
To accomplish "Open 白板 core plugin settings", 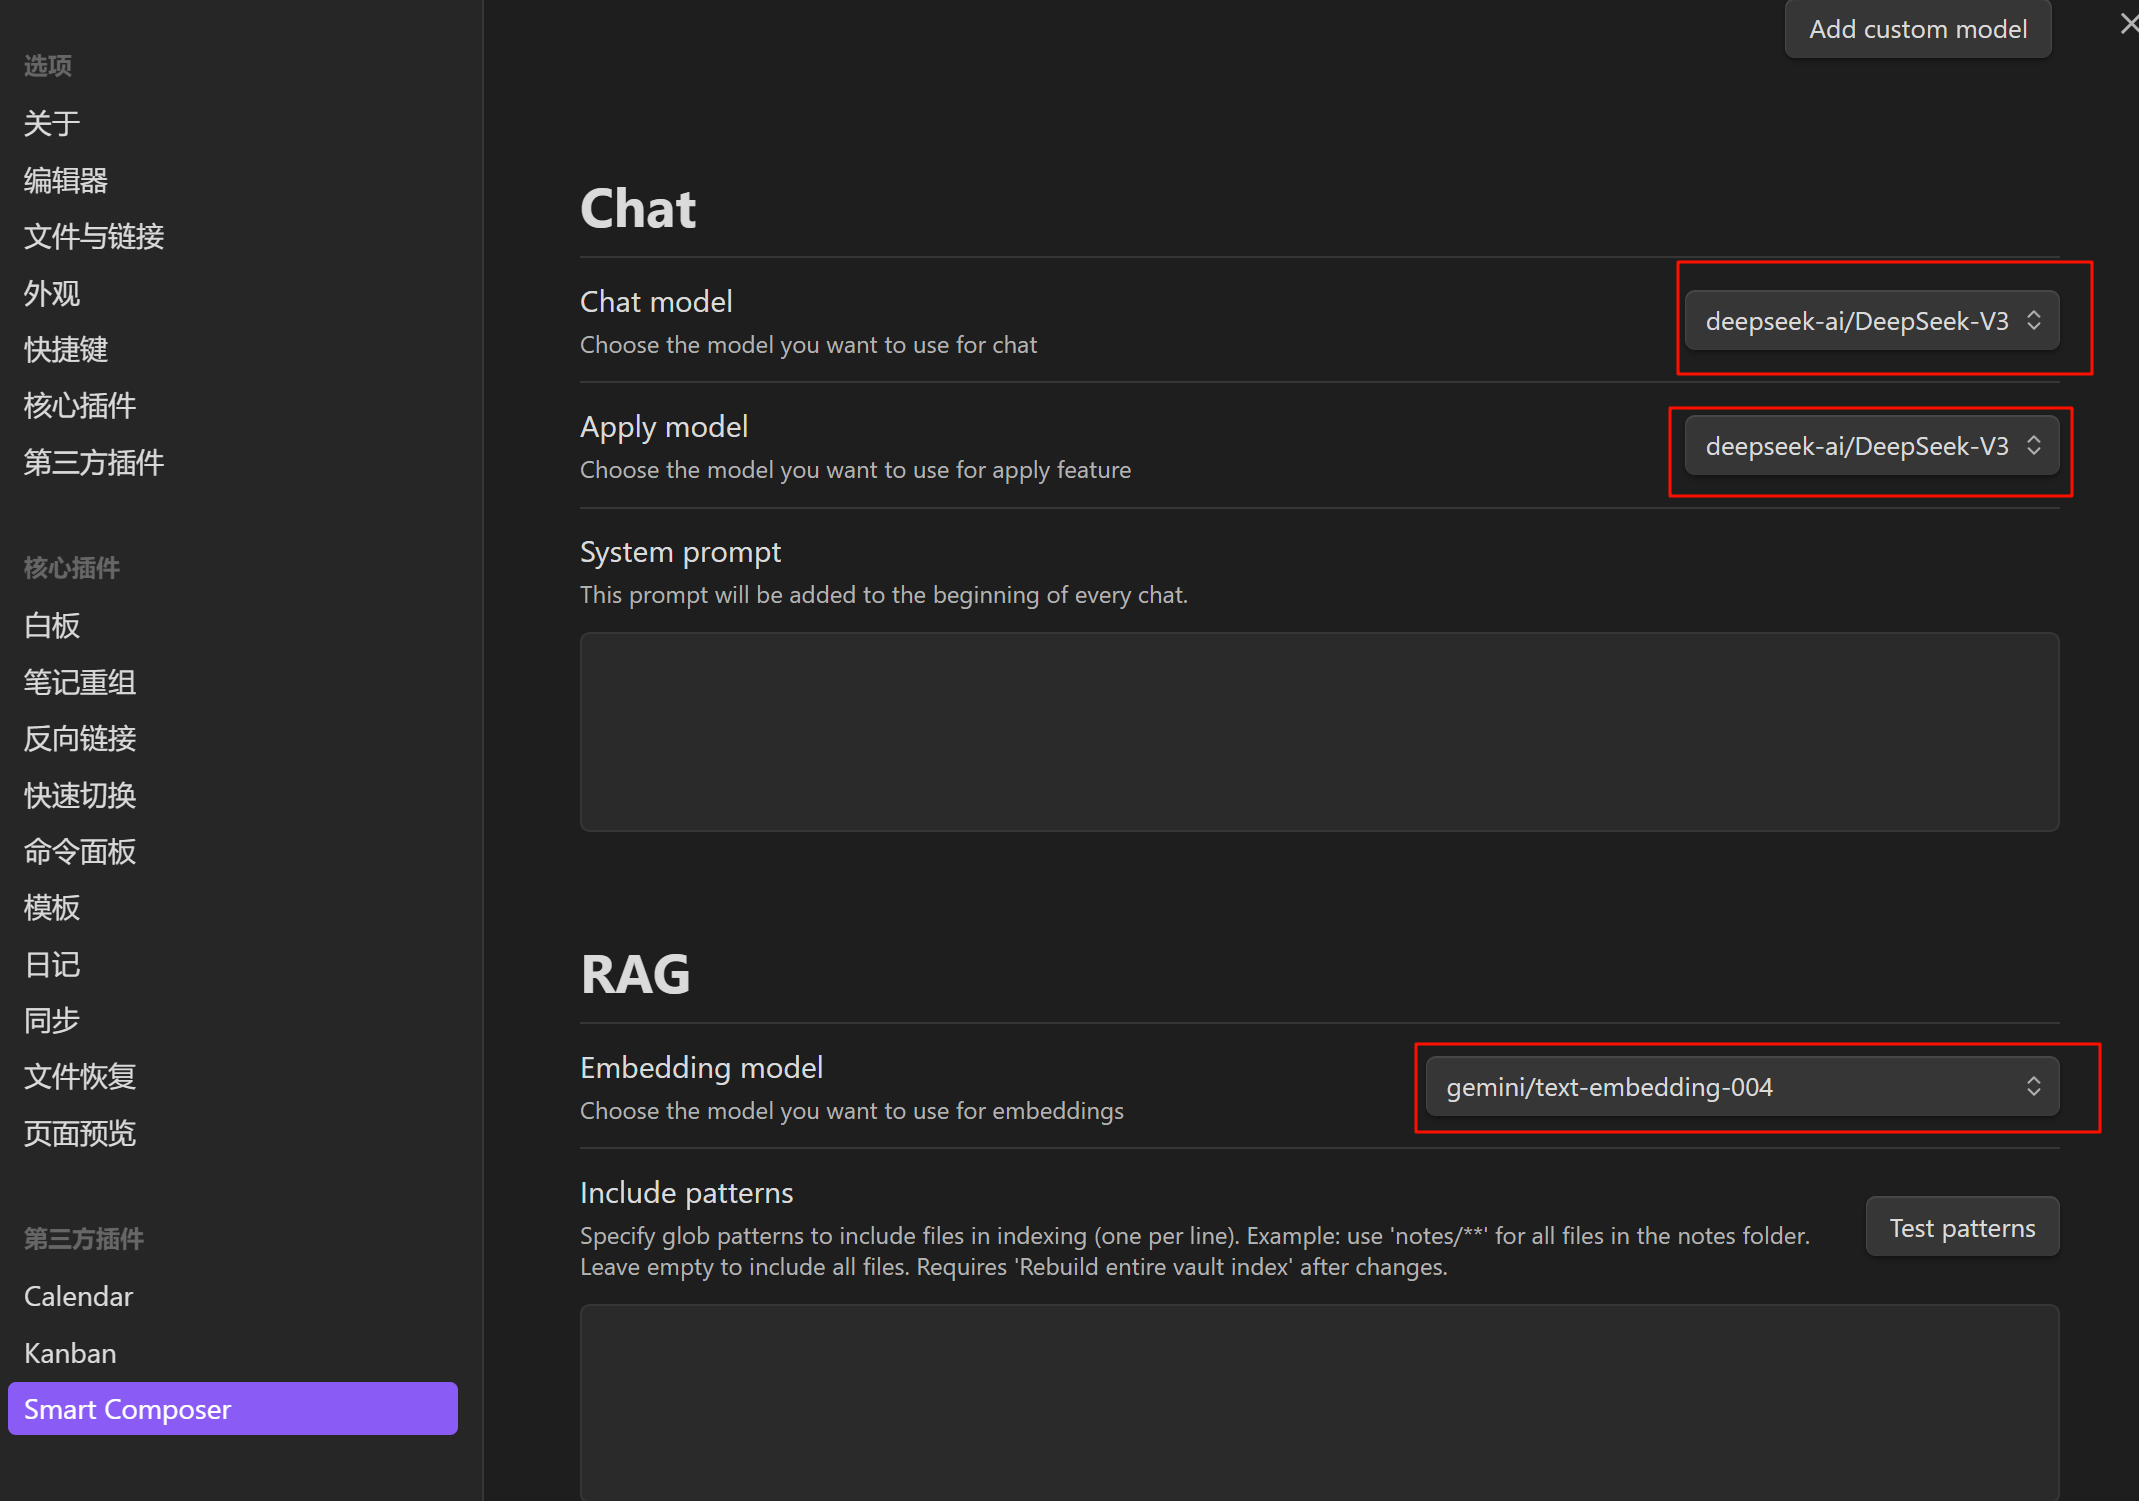I will (x=52, y=626).
